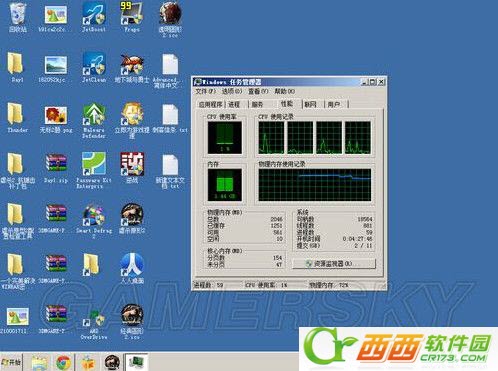Image resolution: width=498 pixels, height=371 pixels.
Task: Open Malware Defender shortcut
Action: pyautogui.click(x=94, y=120)
